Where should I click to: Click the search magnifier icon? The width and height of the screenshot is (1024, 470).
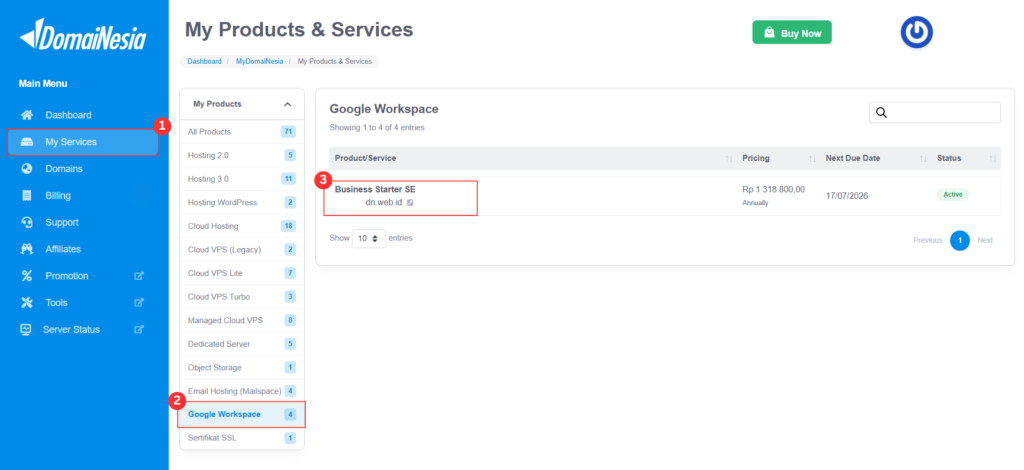pyautogui.click(x=881, y=112)
